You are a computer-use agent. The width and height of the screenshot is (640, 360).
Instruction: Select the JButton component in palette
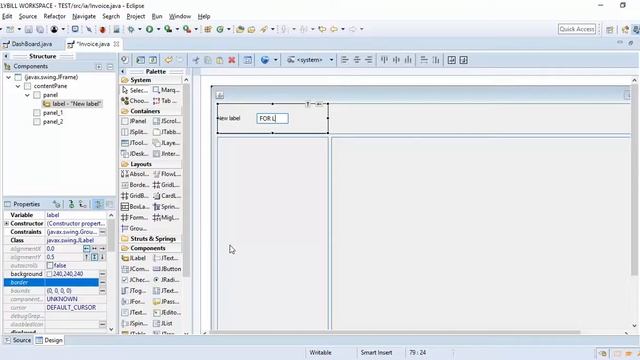tap(167, 269)
